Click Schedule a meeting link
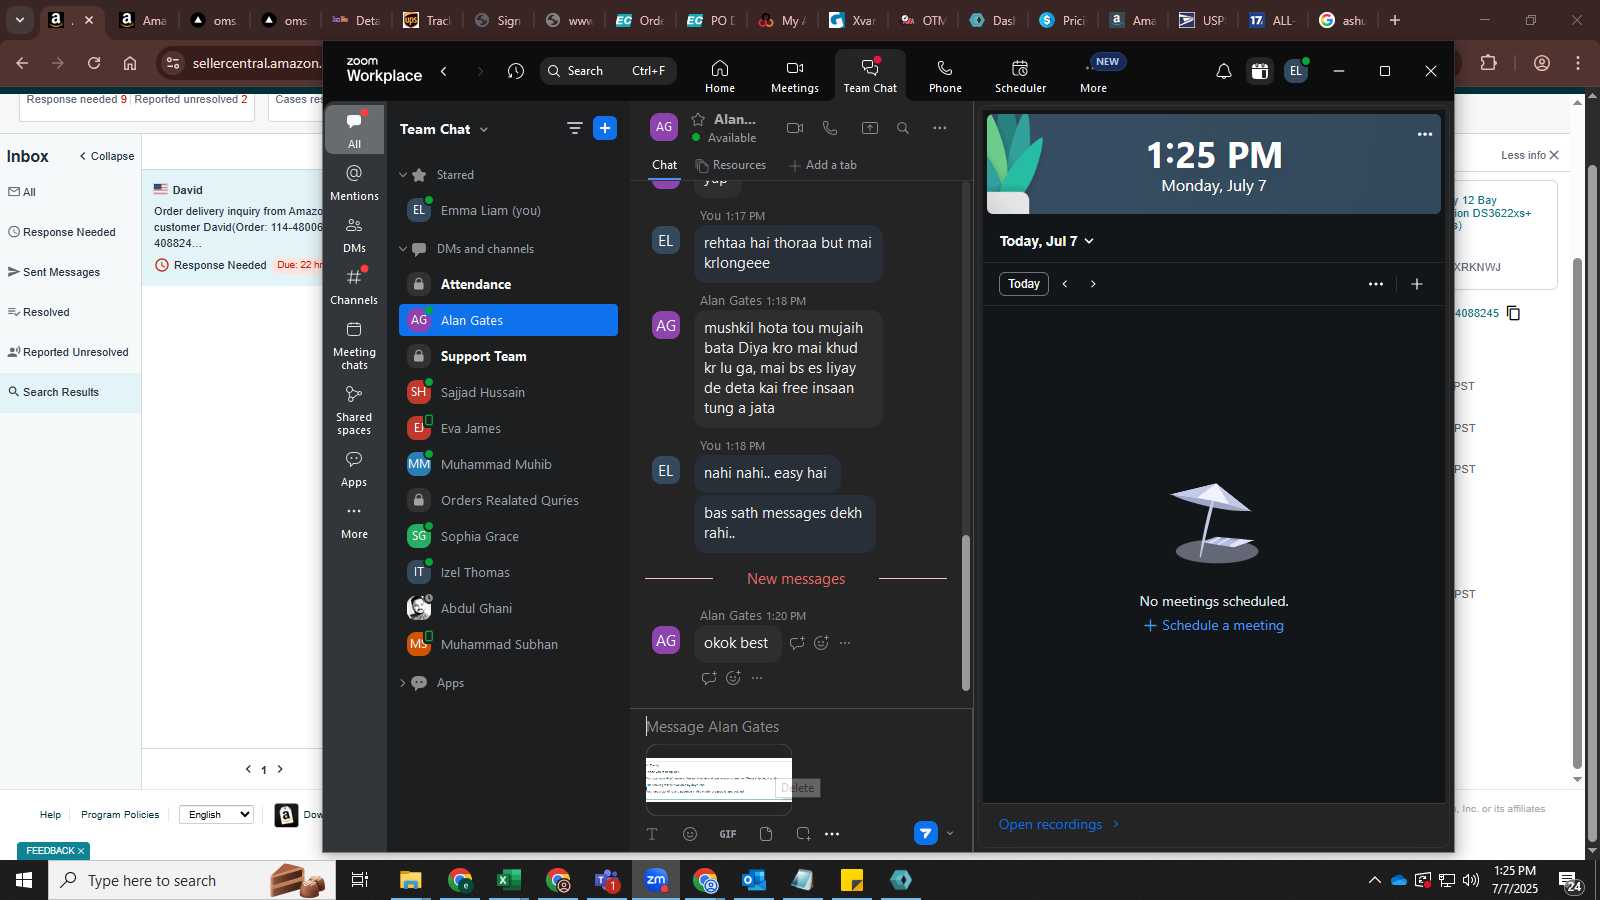Viewport: 1600px width, 900px height. 1214,625
